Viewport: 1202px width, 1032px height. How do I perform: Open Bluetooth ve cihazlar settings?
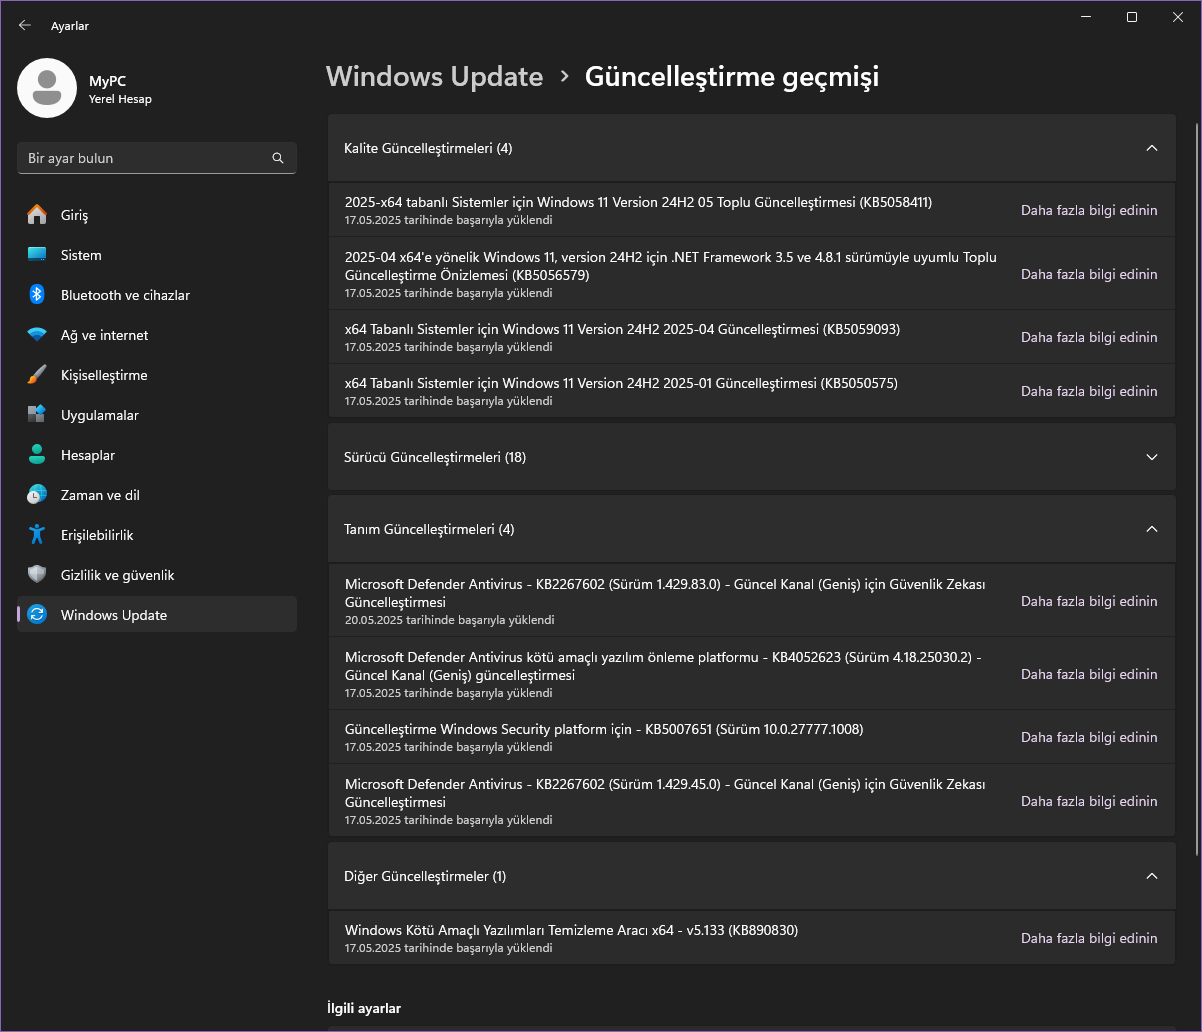157,295
